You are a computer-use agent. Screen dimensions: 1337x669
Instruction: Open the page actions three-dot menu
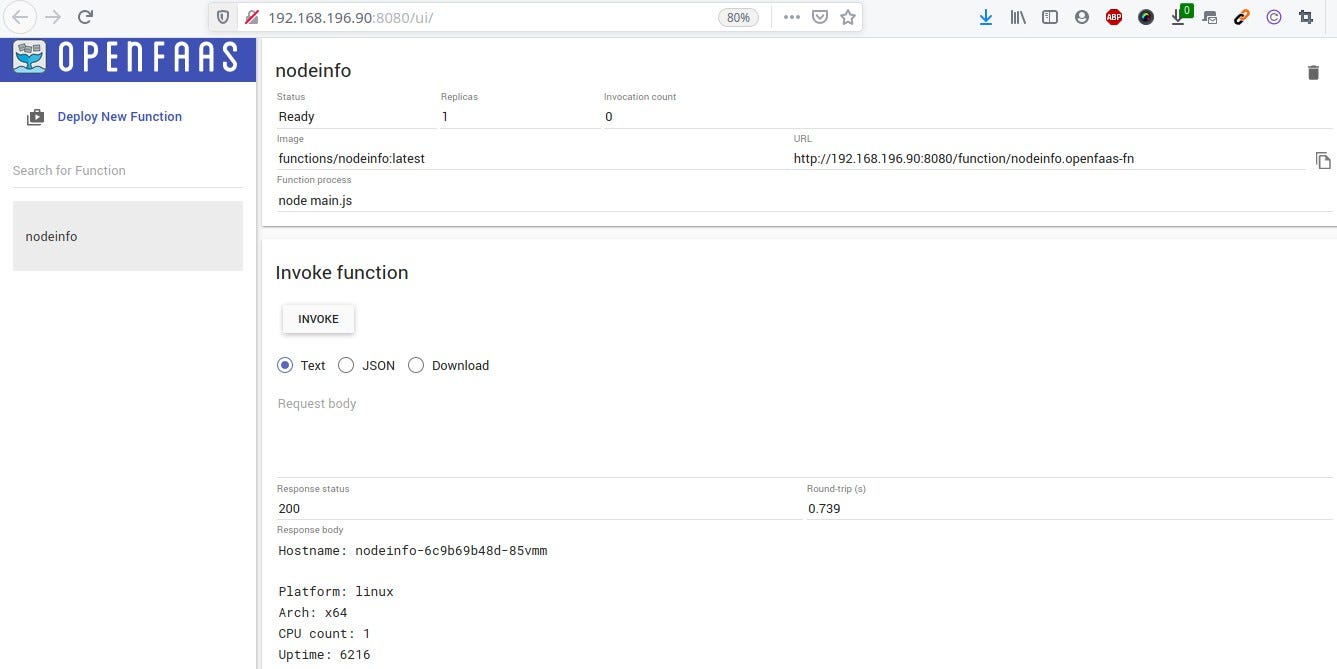pyautogui.click(x=791, y=17)
